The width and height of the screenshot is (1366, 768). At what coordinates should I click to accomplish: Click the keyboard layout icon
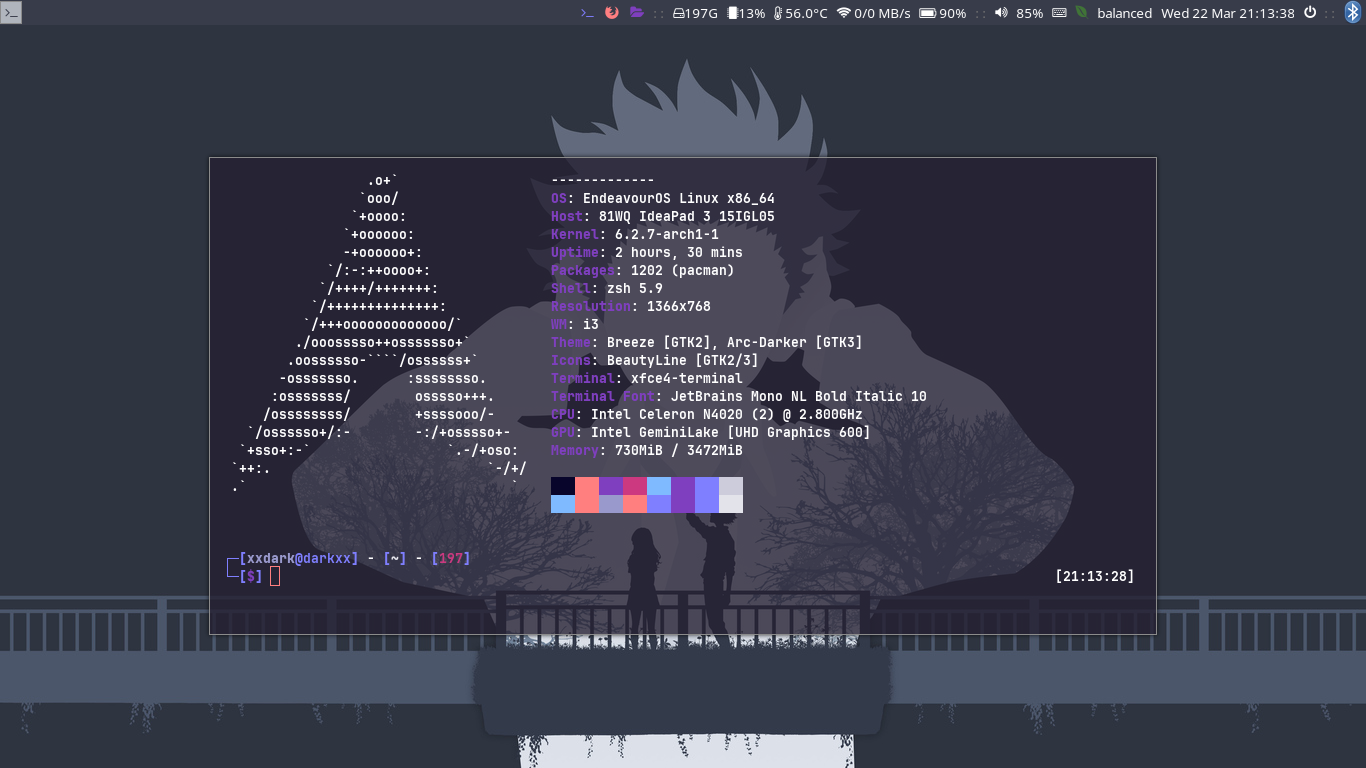[1059, 13]
